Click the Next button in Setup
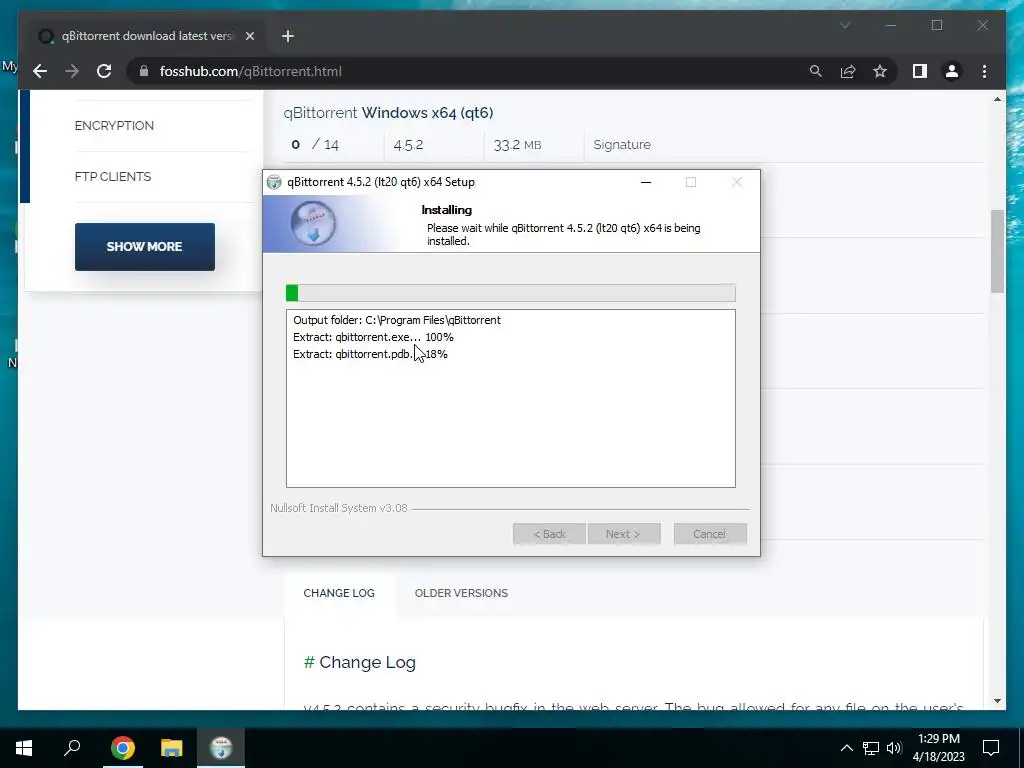Screen dimensions: 1024x768 [624, 534]
